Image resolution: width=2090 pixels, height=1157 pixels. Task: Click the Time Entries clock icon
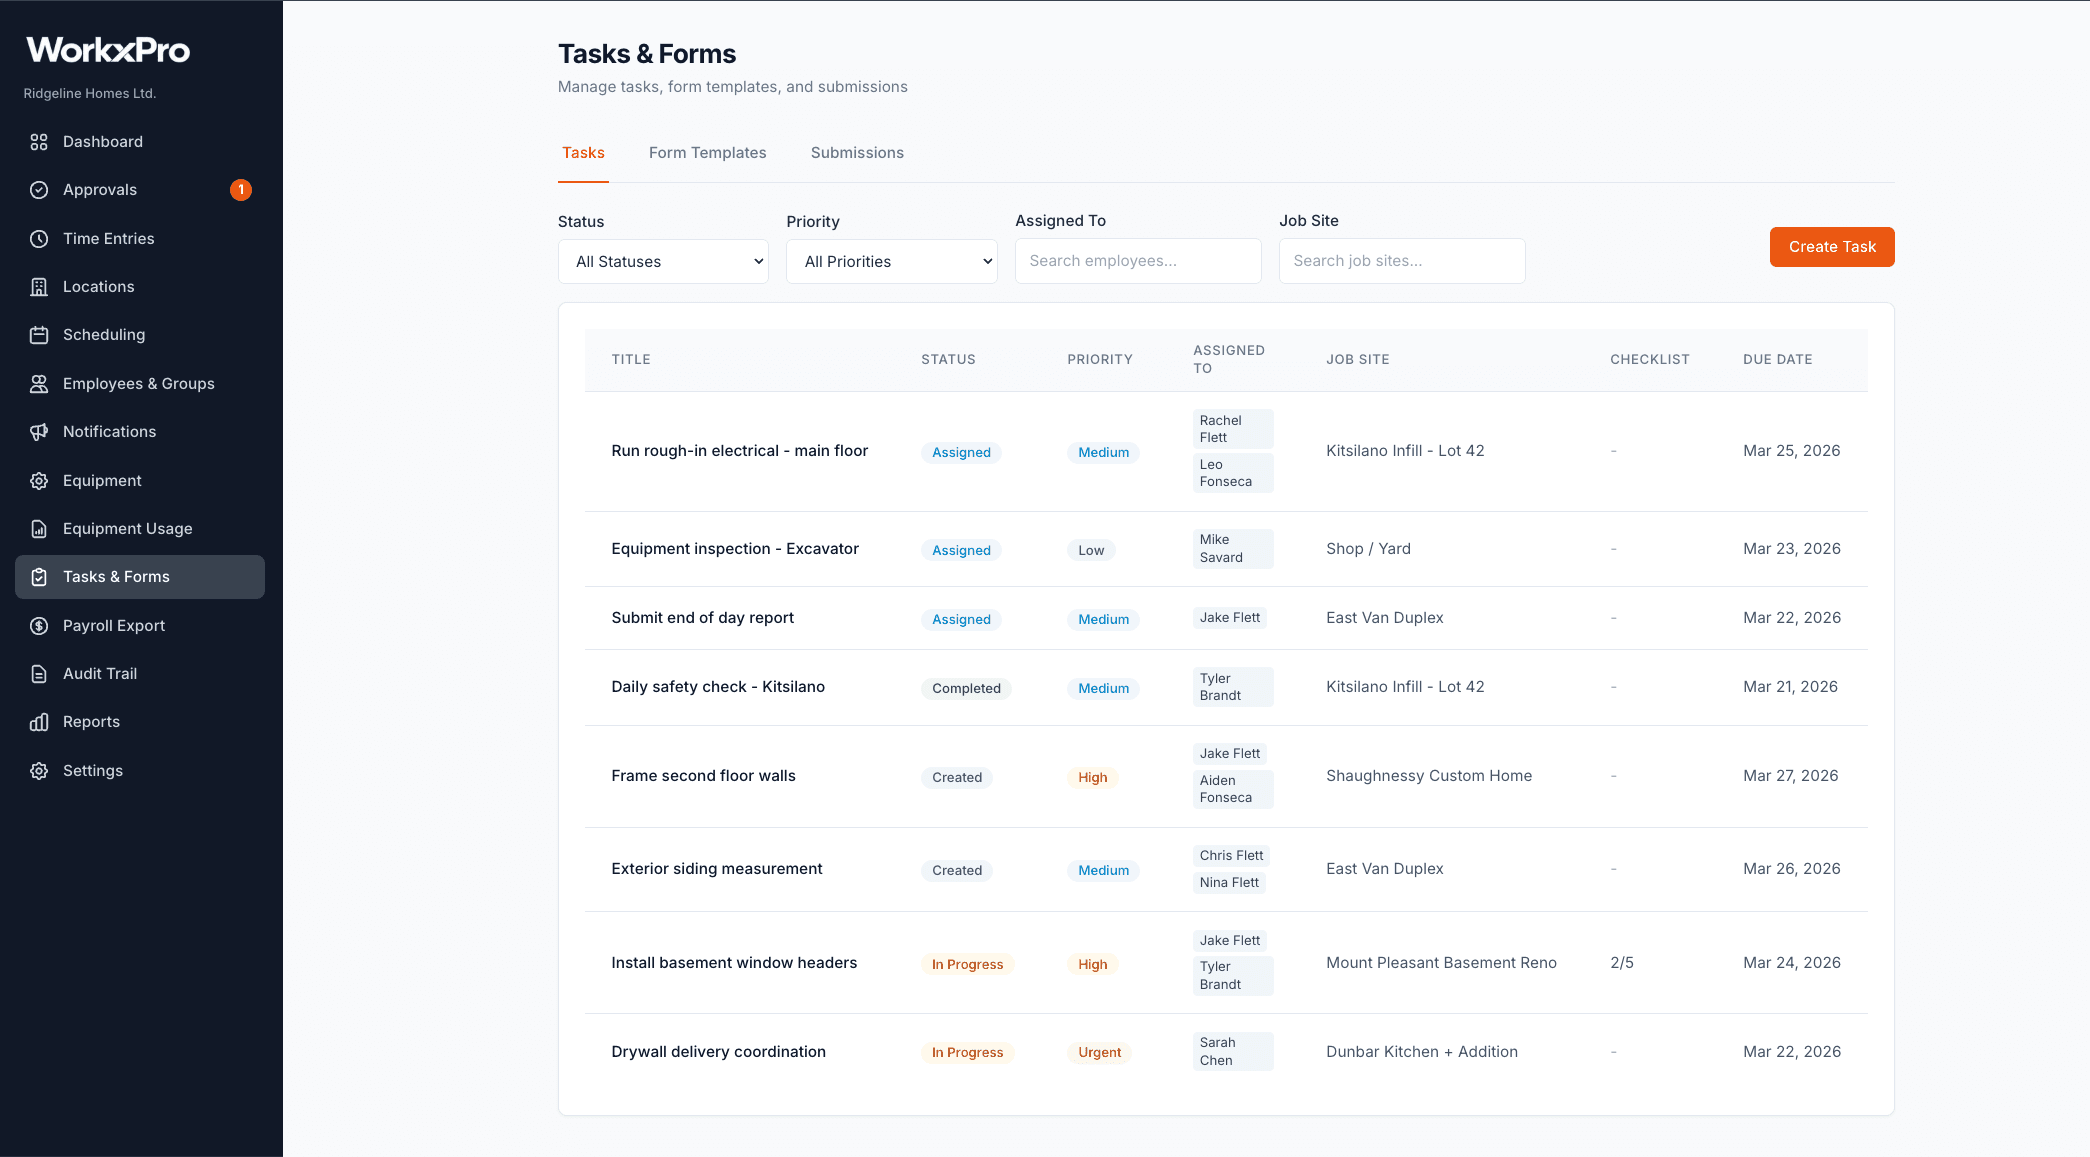38,238
